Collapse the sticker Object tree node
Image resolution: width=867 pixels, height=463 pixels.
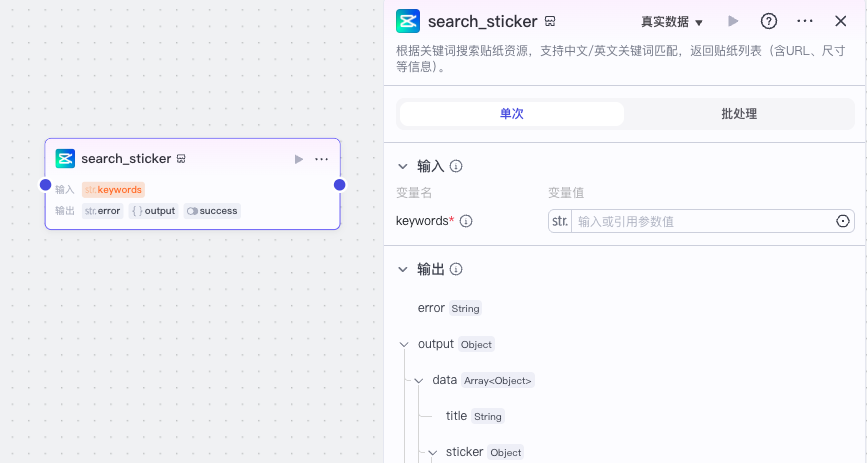(433, 453)
